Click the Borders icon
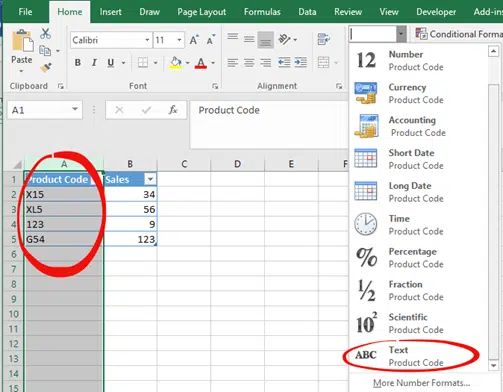The image size is (503, 392). tap(143, 62)
